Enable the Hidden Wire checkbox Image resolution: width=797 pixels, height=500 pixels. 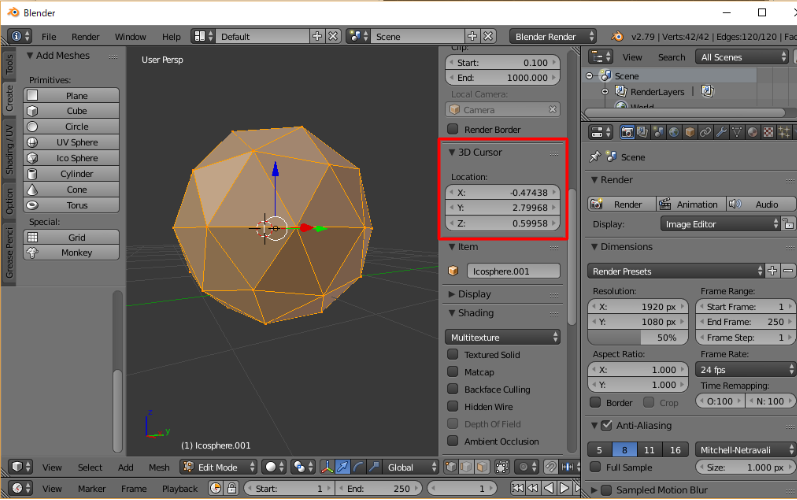point(452,406)
